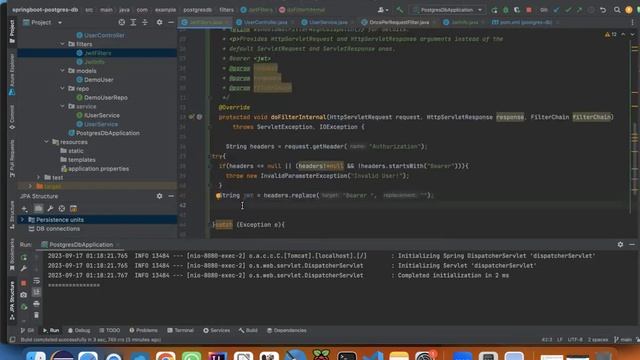Toggle the Commit side stripe button
640x360 pixels.
tap(12, 118)
